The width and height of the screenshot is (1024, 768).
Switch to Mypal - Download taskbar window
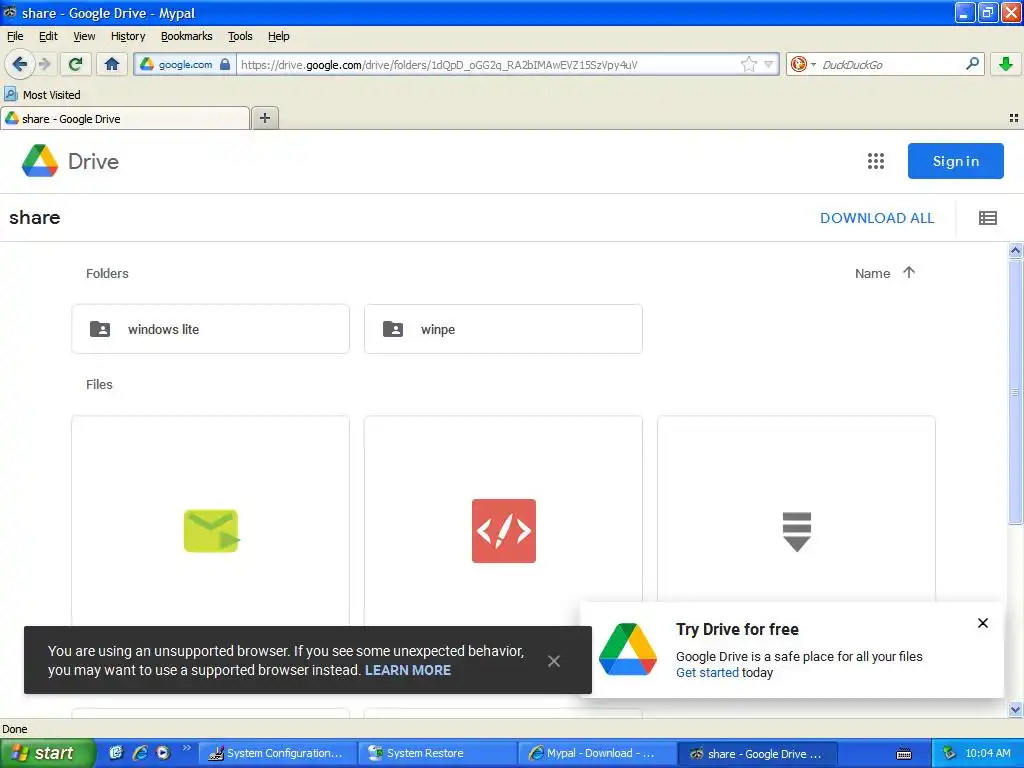point(597,754)
